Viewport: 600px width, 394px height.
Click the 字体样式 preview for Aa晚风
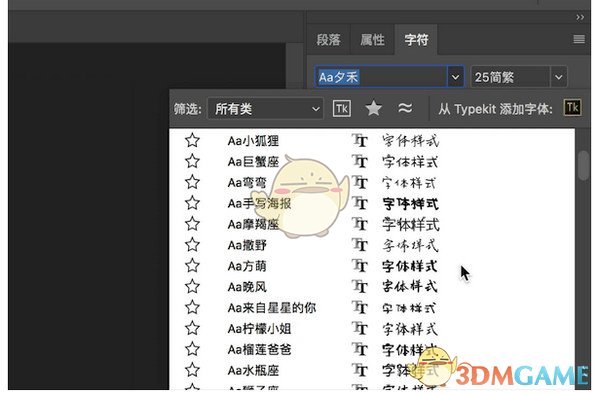[x=410, y=287]
